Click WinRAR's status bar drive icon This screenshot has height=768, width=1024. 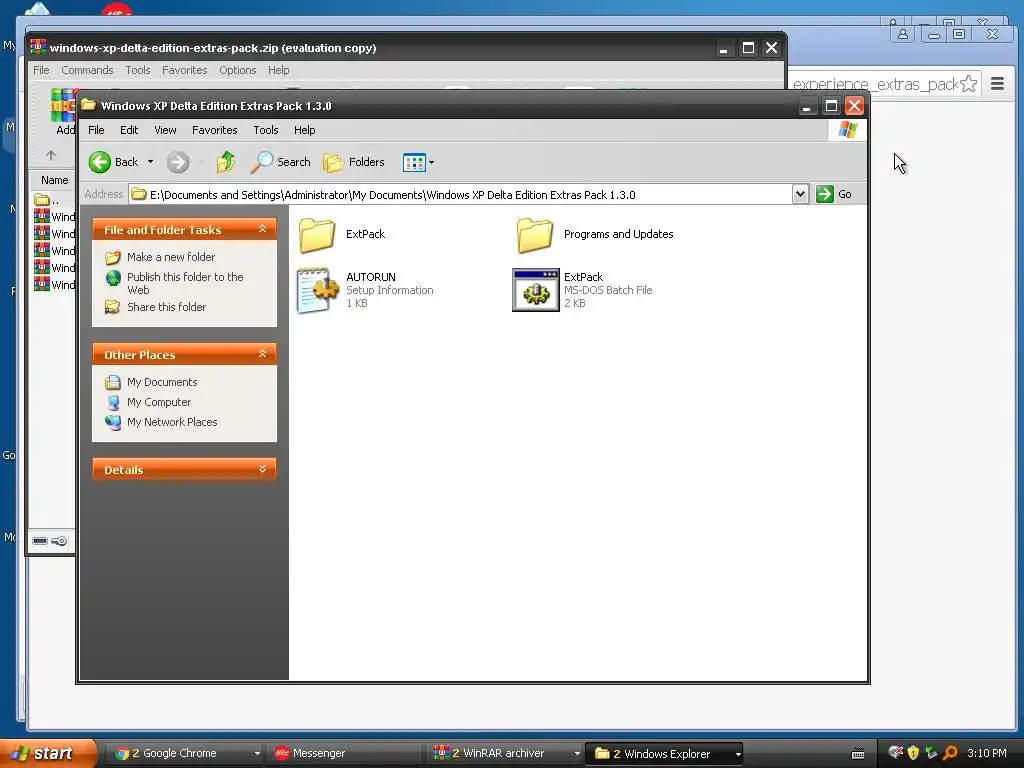tap(40, 541)
